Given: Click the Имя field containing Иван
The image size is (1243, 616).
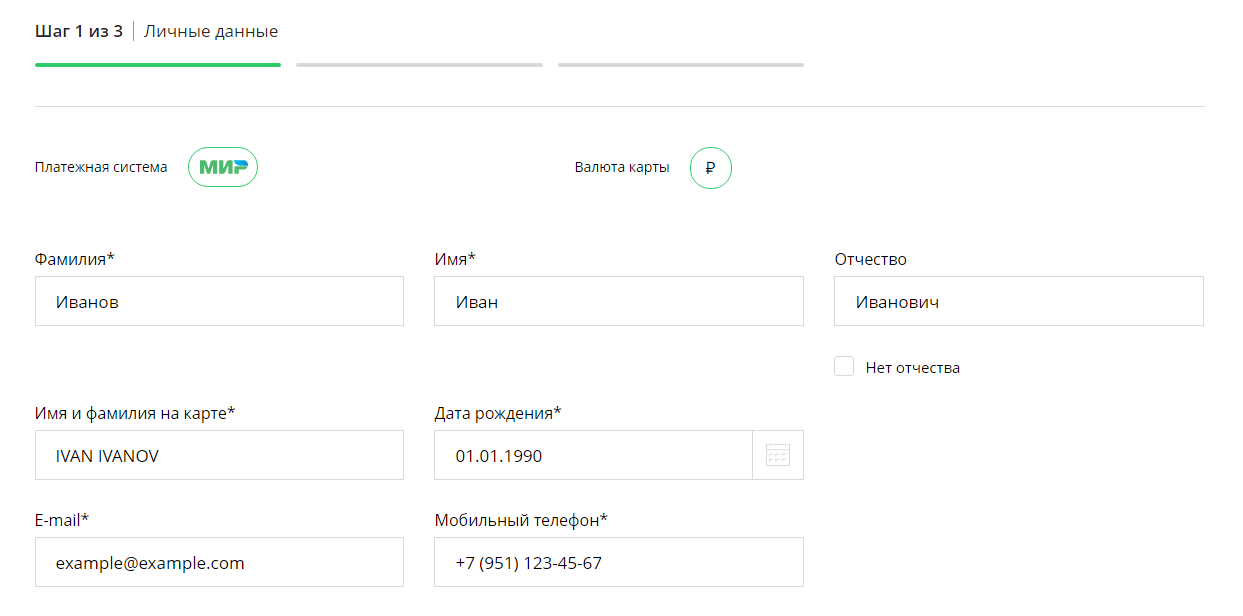Looking at the screenshot, I should click(618, 301).
